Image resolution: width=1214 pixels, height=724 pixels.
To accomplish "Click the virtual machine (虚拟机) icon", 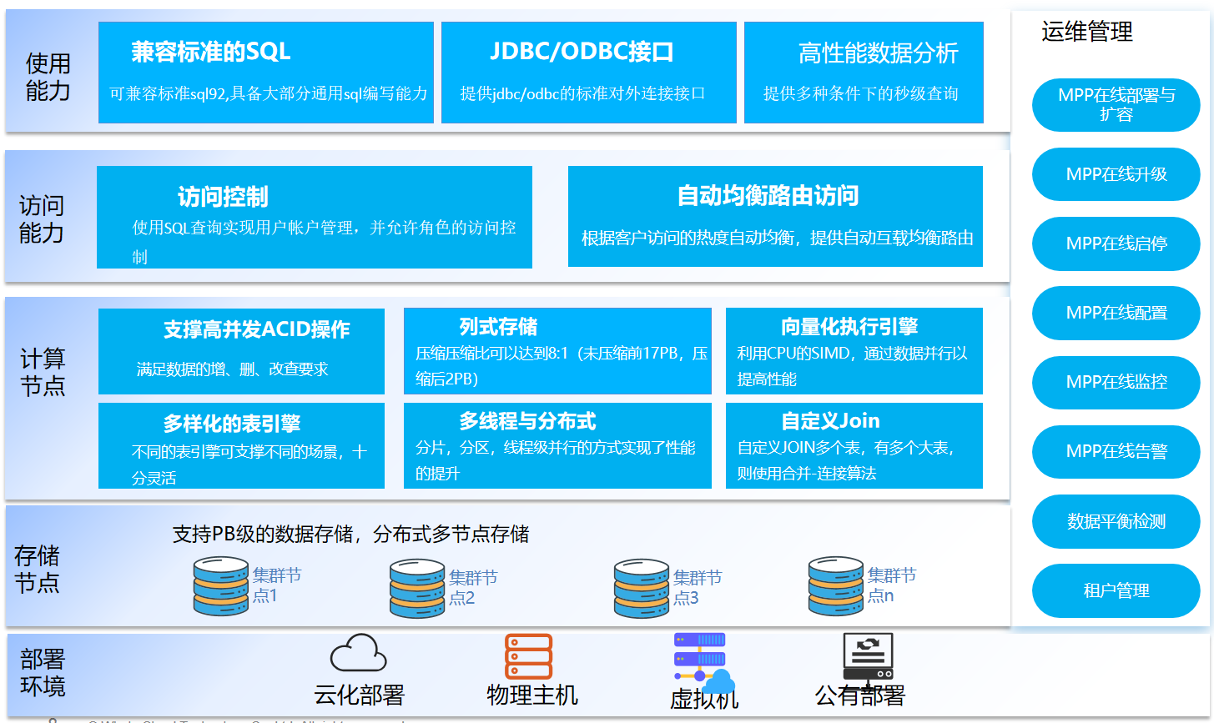I will pyautogui.click(x=702, y=662).
